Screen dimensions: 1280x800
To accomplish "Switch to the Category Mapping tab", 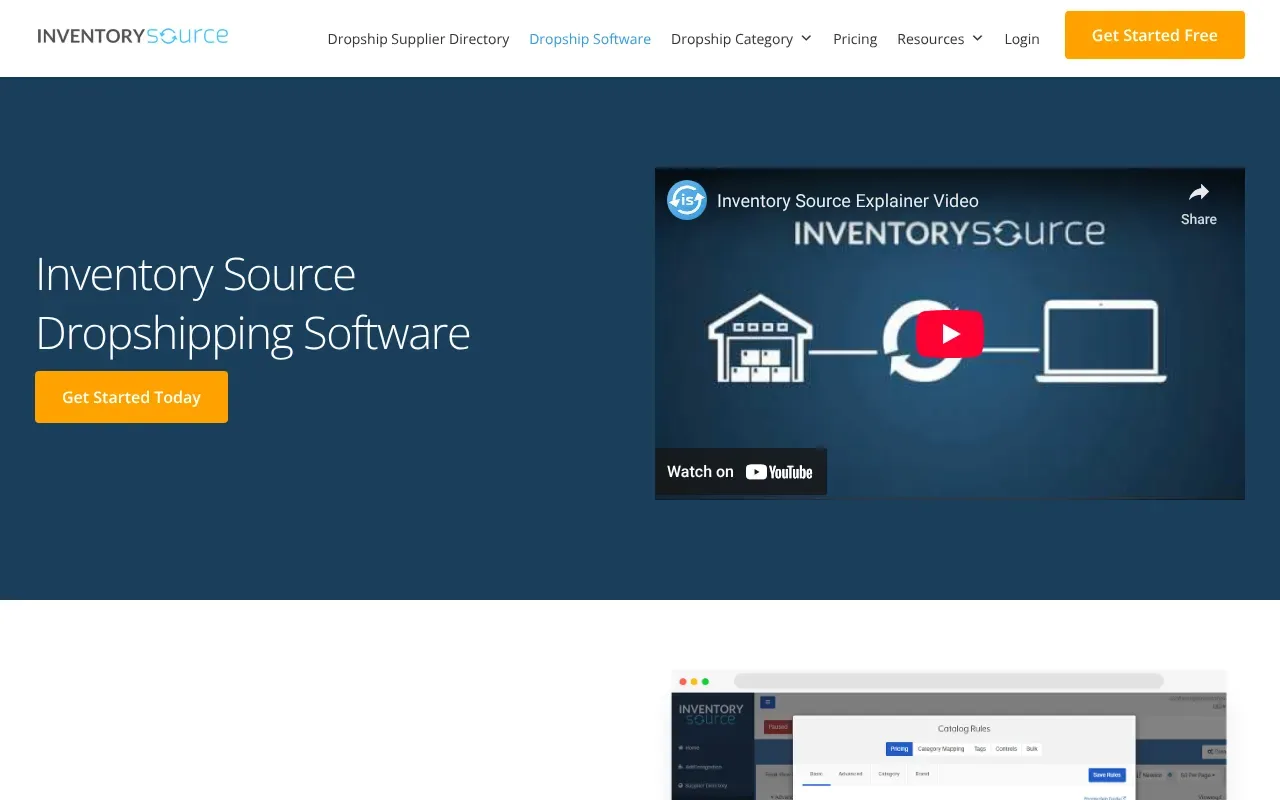I will 940,749.
